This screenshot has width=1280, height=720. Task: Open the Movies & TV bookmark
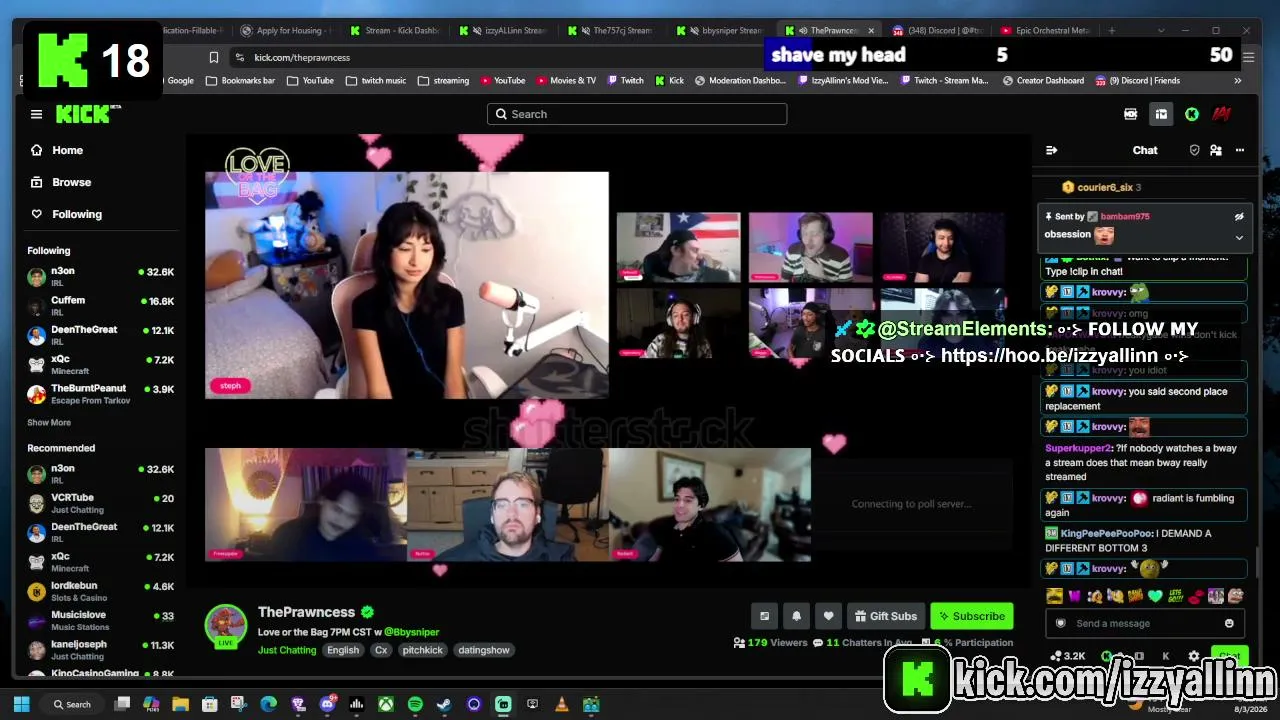pyautogui.click(x=566, y=80)
